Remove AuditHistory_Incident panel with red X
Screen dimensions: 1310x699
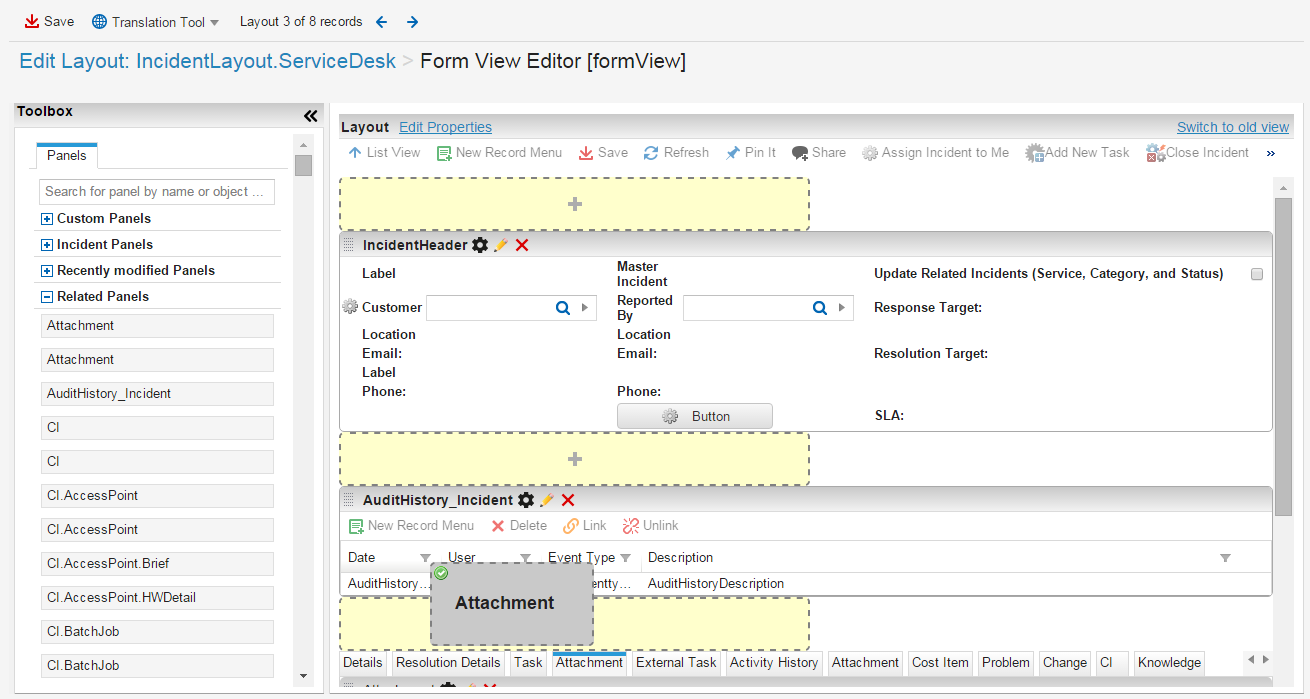568,500
